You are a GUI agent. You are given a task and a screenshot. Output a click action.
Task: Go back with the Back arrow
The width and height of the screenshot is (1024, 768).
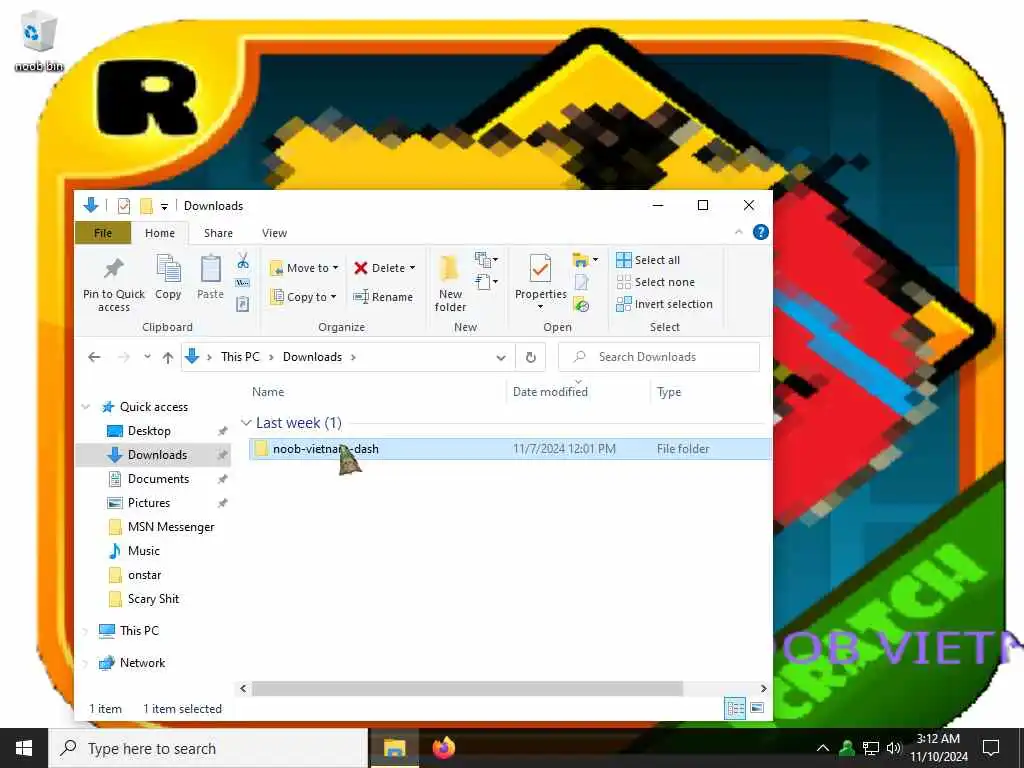click(95, 357)
